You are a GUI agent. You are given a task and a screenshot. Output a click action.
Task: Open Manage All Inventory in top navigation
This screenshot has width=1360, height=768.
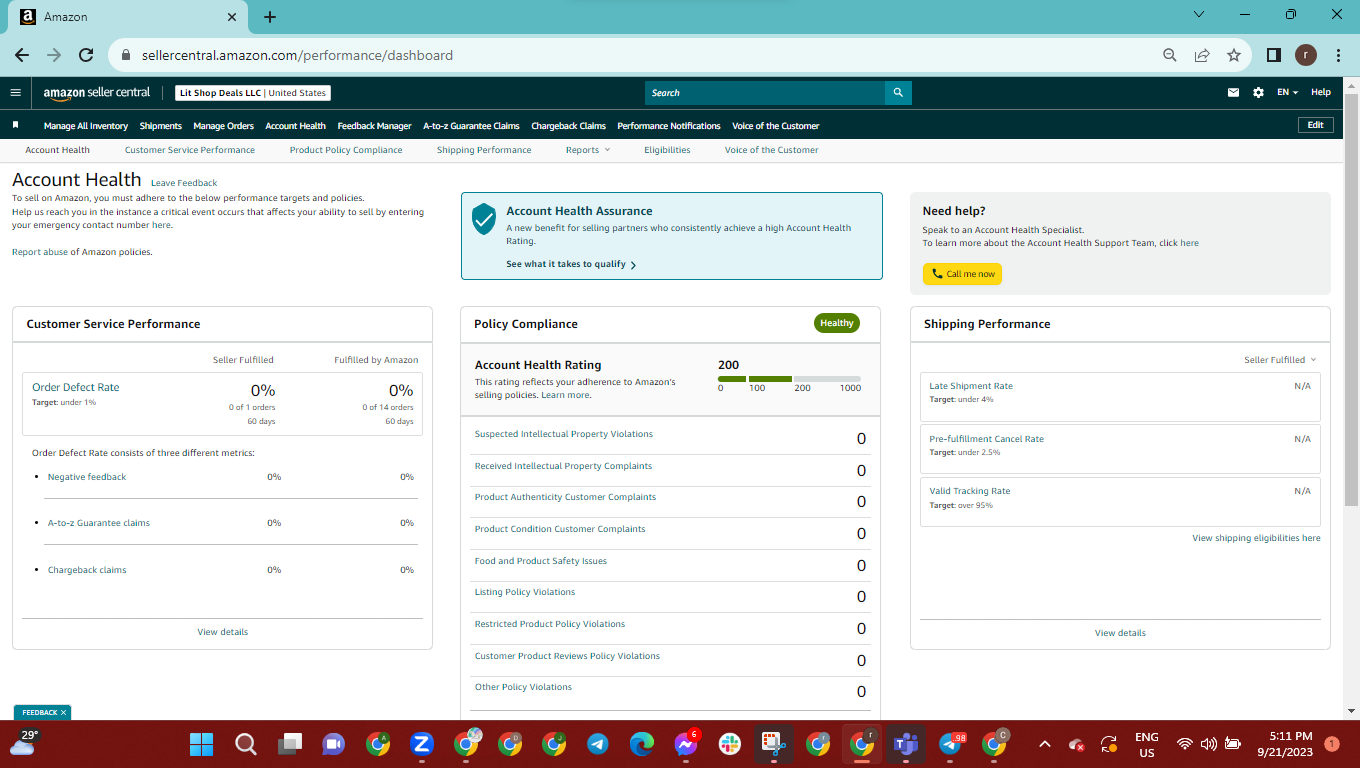tap(86, 126)
